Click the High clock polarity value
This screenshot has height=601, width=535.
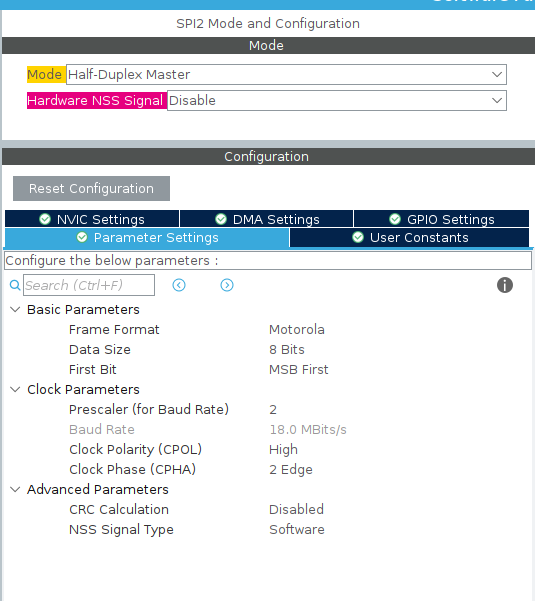coord(283,450)
